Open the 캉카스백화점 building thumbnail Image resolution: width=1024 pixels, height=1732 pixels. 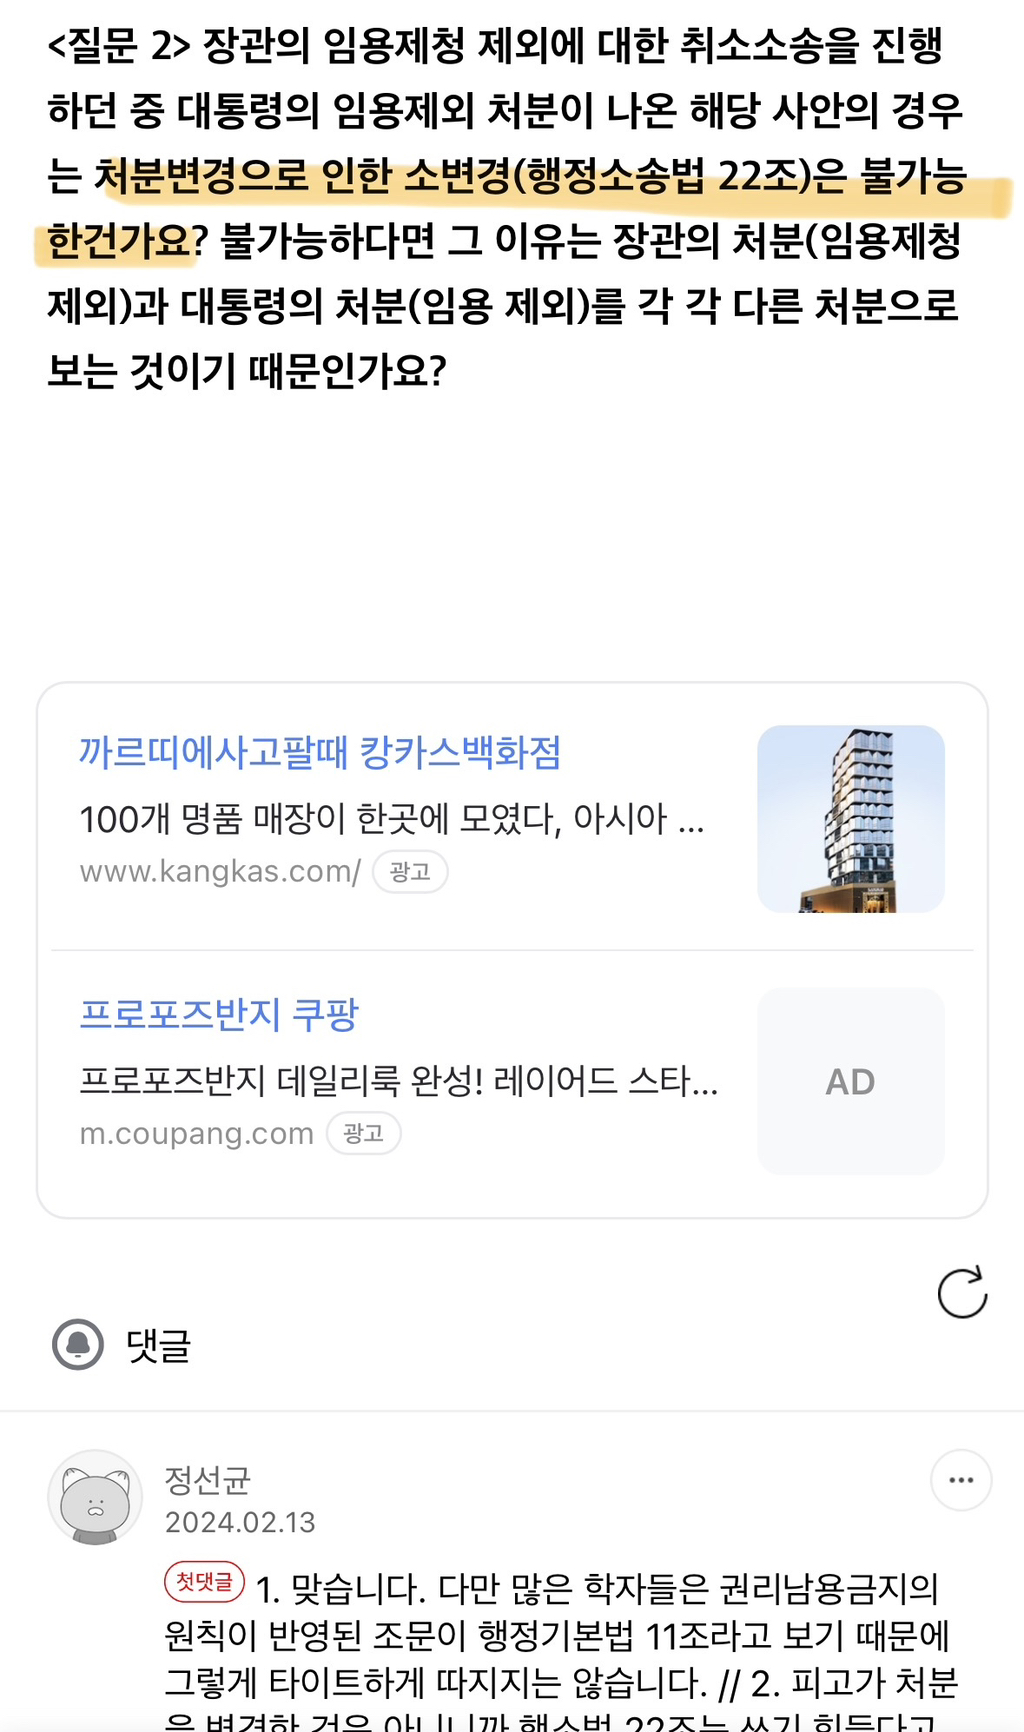(850, 819)
